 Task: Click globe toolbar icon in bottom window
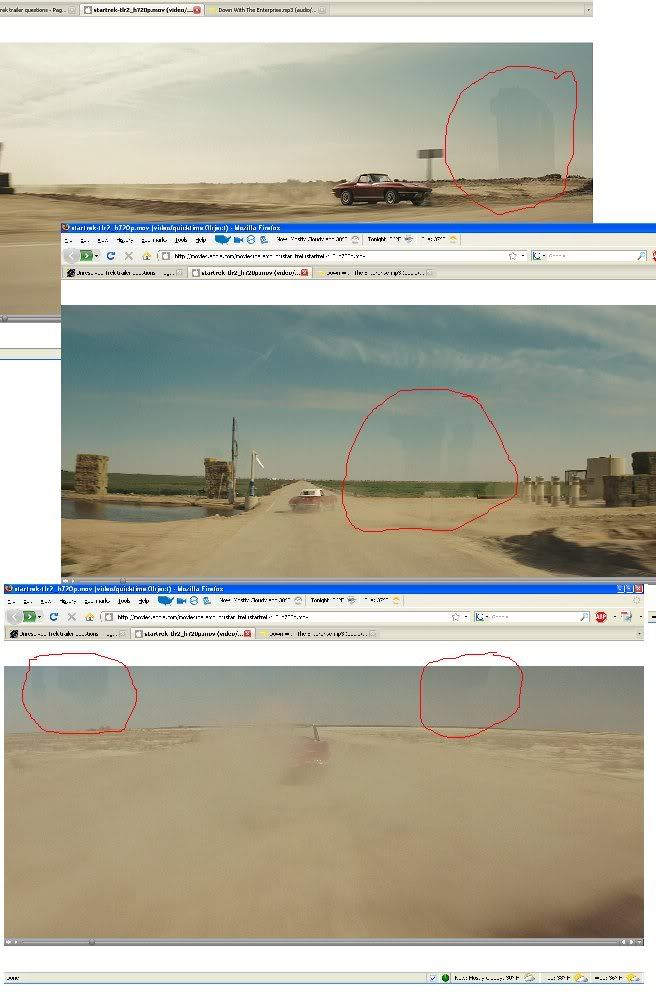(194, 600)
